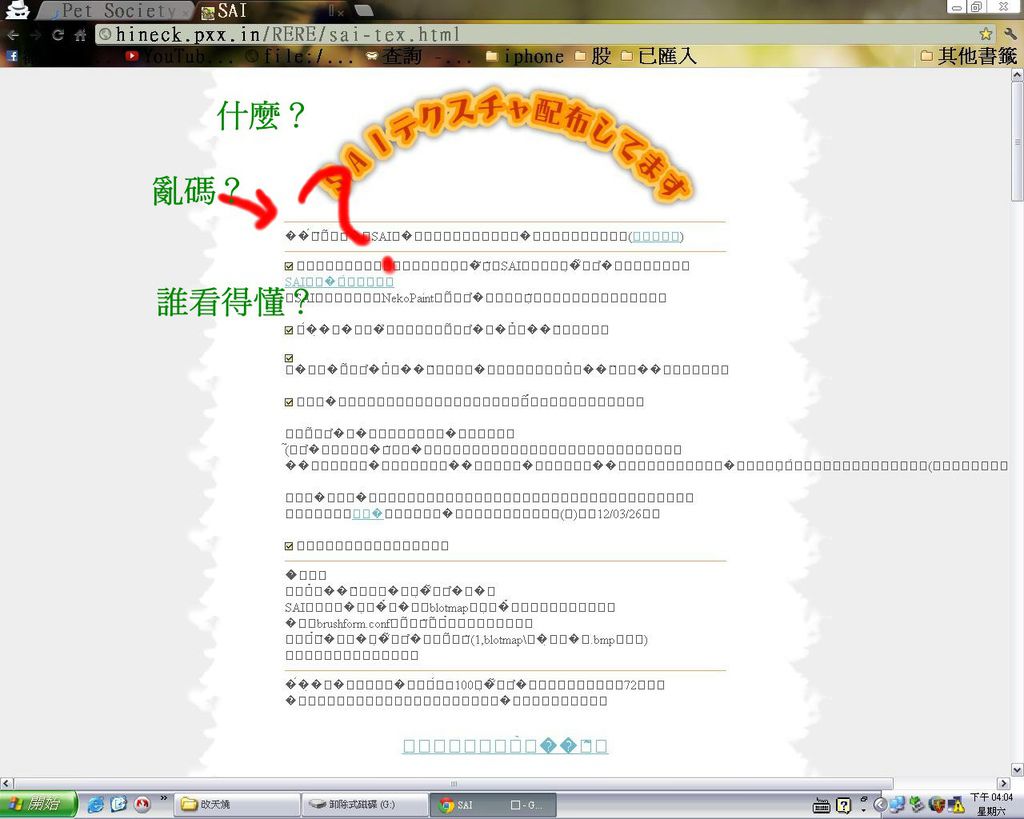1024x819 pixels.
Task: Reload the page with refresh icon
Action: pos(58,35)
